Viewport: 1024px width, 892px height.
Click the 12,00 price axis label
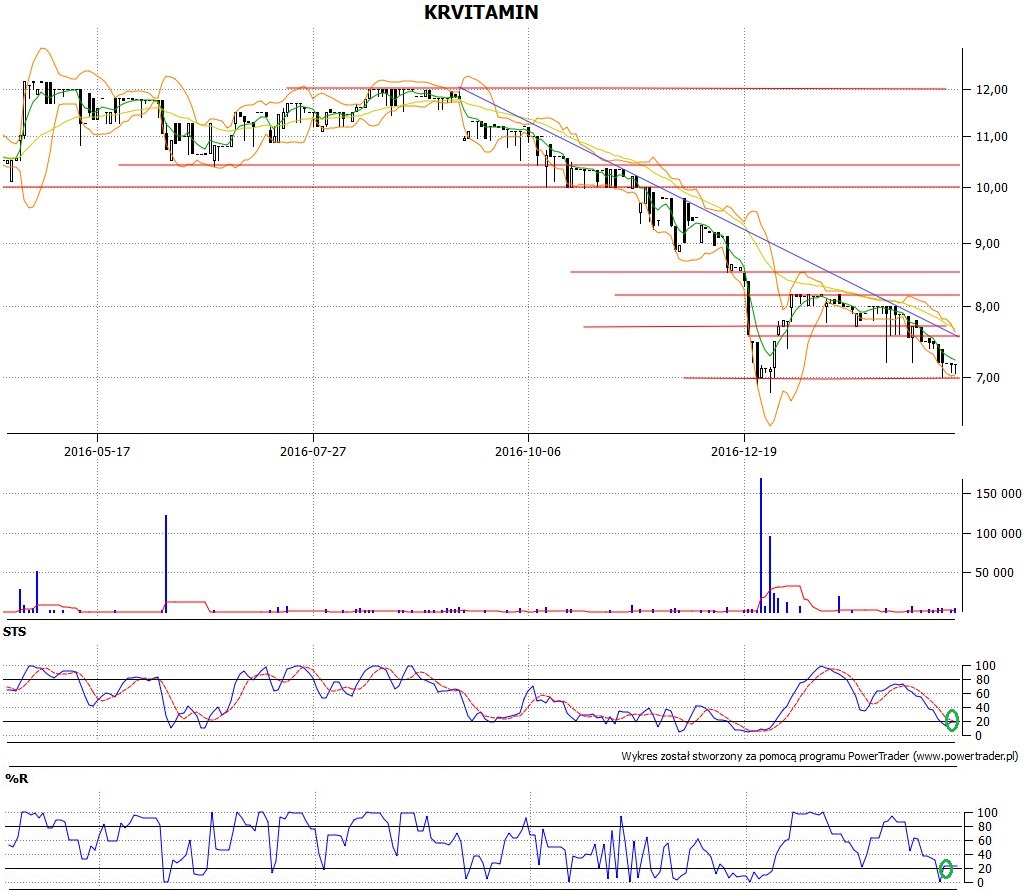[x=991, y=89]
